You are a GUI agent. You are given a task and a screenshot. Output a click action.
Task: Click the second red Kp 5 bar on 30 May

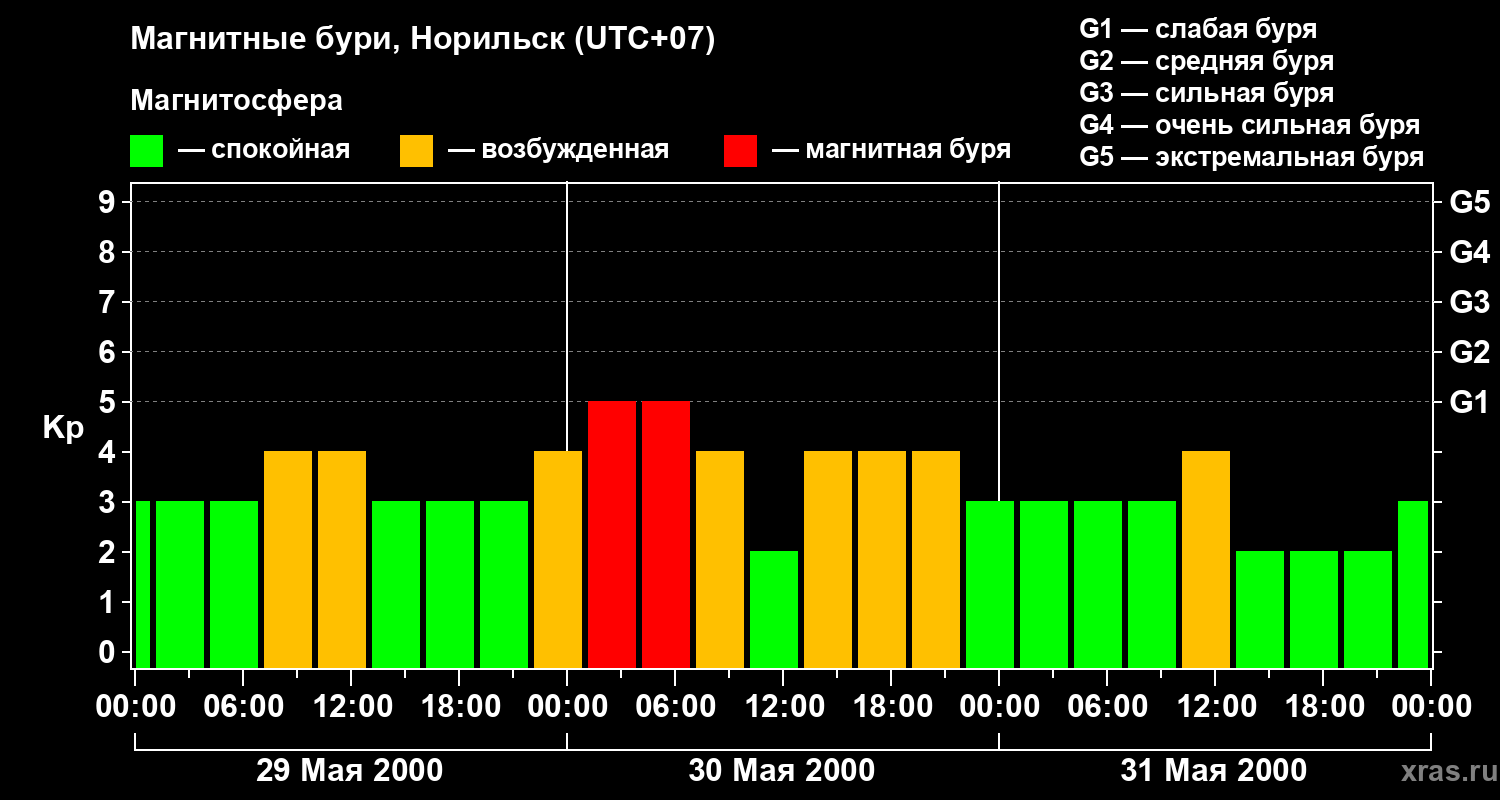click(x=666, y=534)
